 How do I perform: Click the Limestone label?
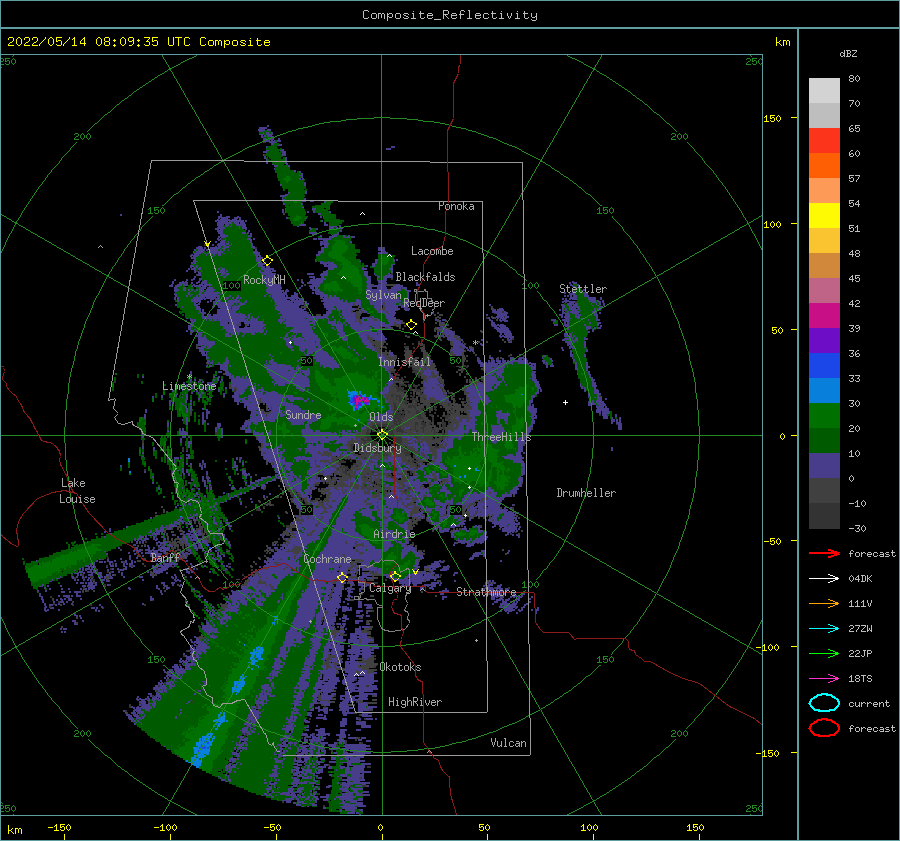click(189, 386)
